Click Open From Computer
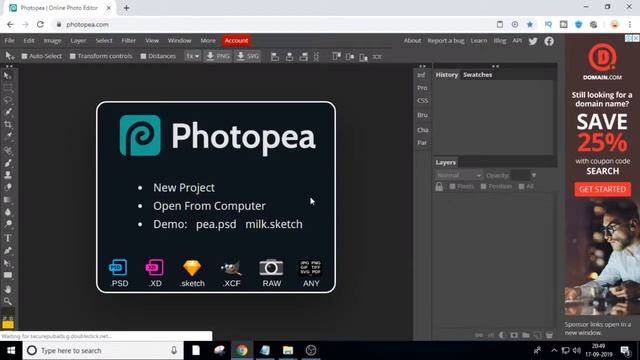 point(209,206)
